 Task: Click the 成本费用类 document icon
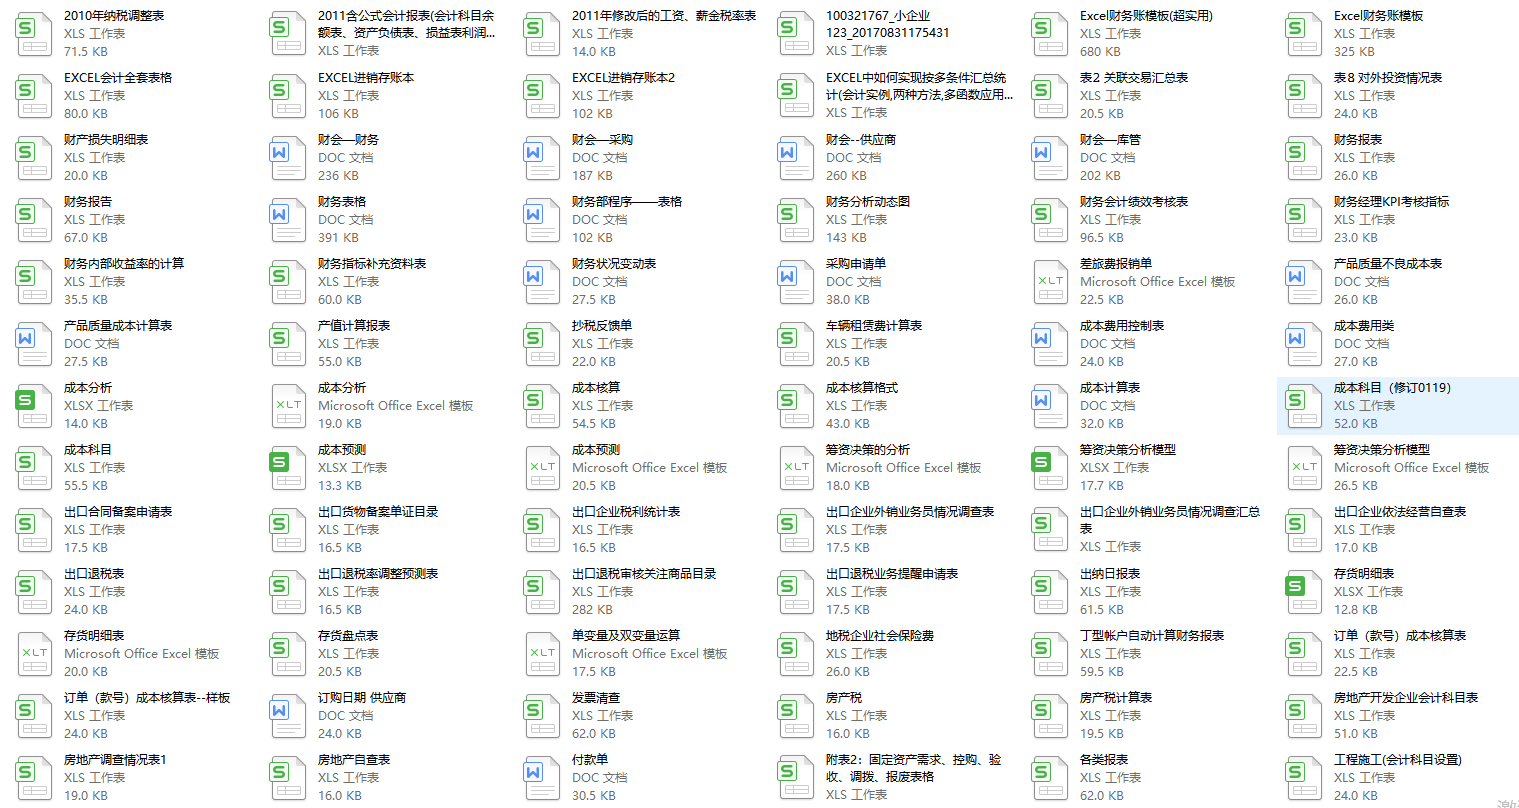click(x=1304, y=344)
